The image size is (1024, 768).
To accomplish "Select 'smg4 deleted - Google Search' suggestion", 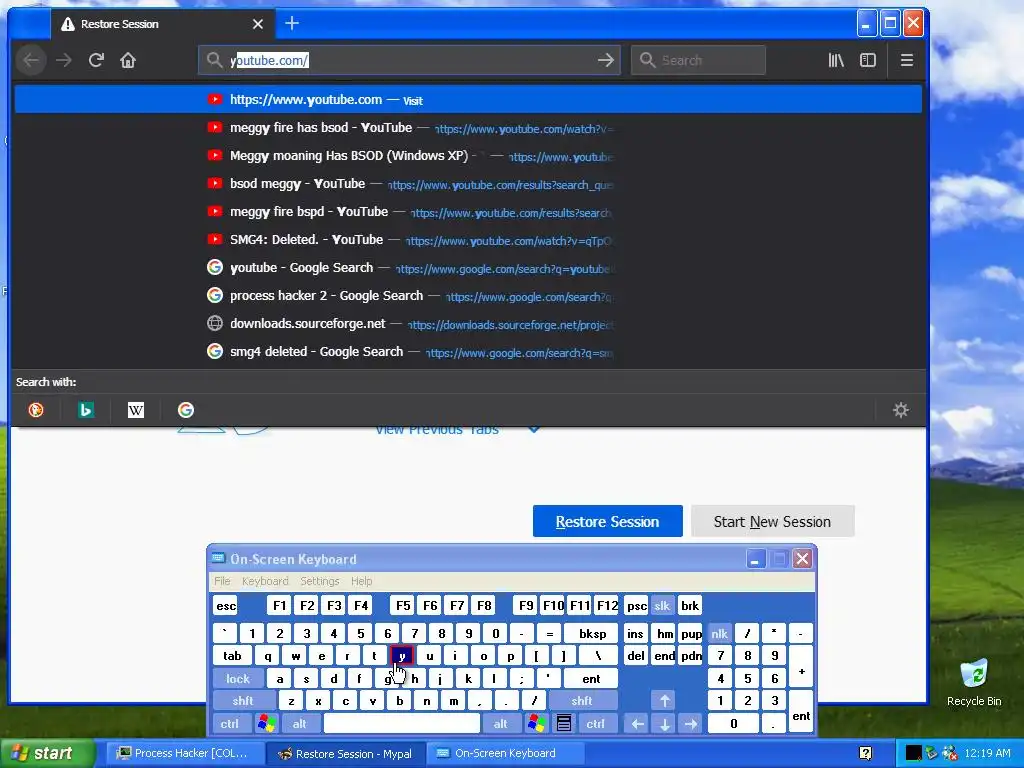I will [468, 351].
